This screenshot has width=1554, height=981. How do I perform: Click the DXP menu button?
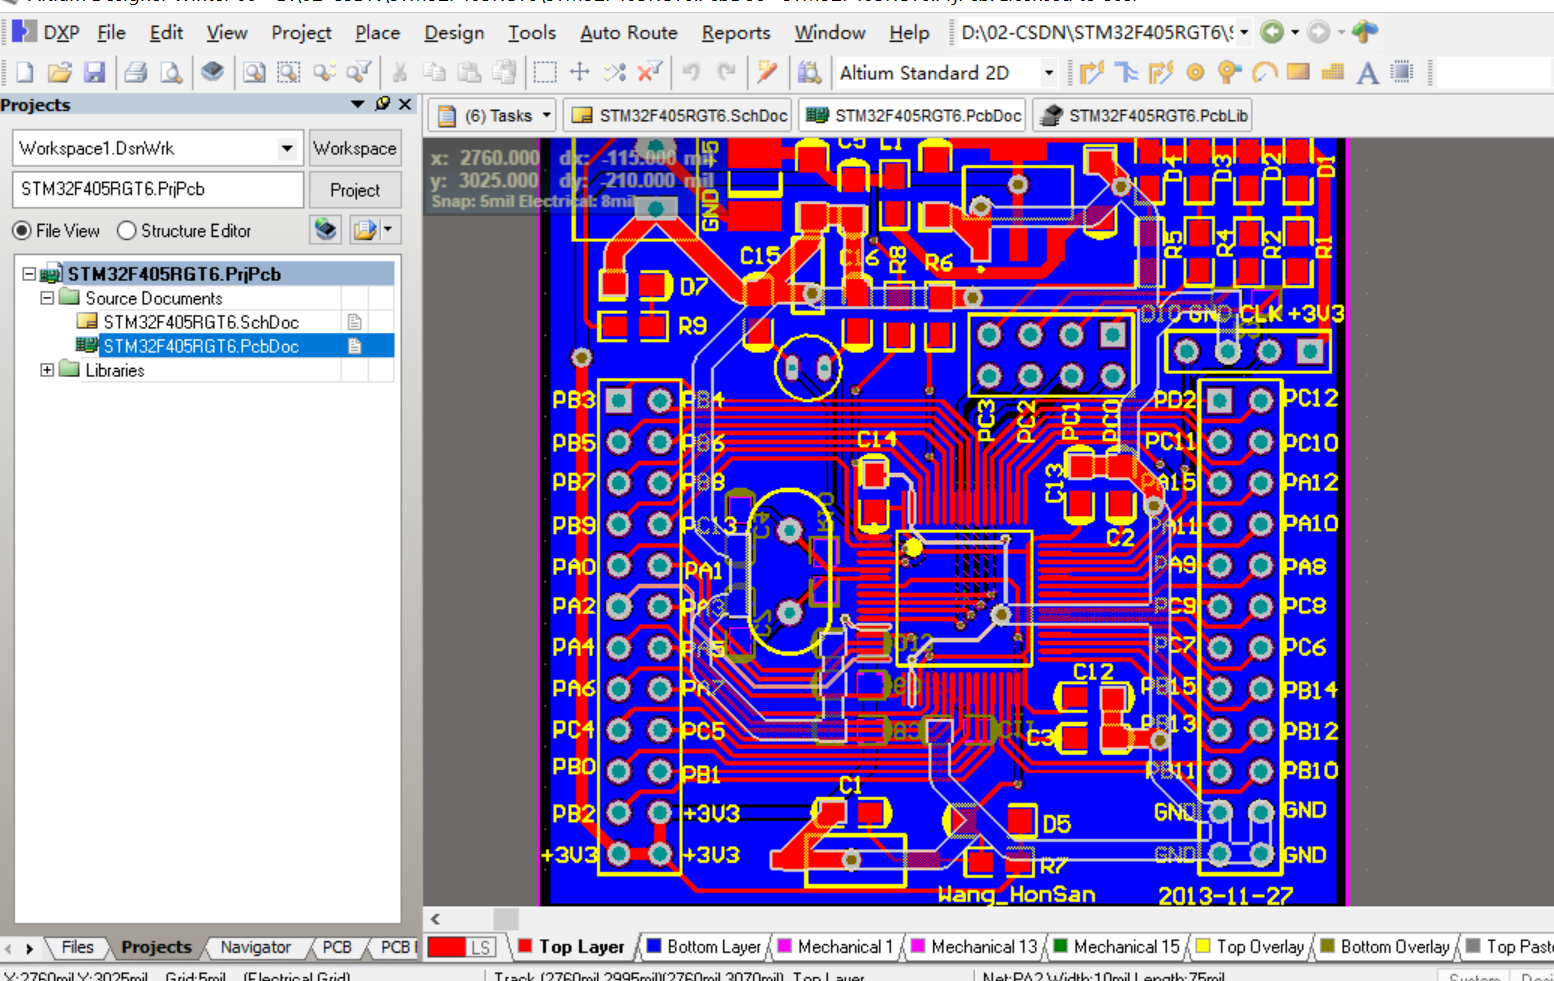click(x=47, y=33)
